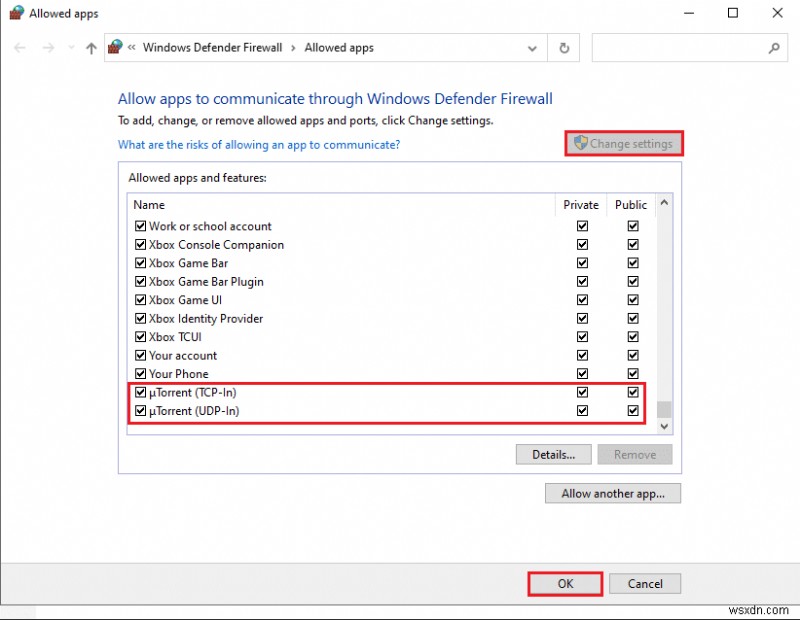Refresh the Allowed apps page

[x=563, y=47]
